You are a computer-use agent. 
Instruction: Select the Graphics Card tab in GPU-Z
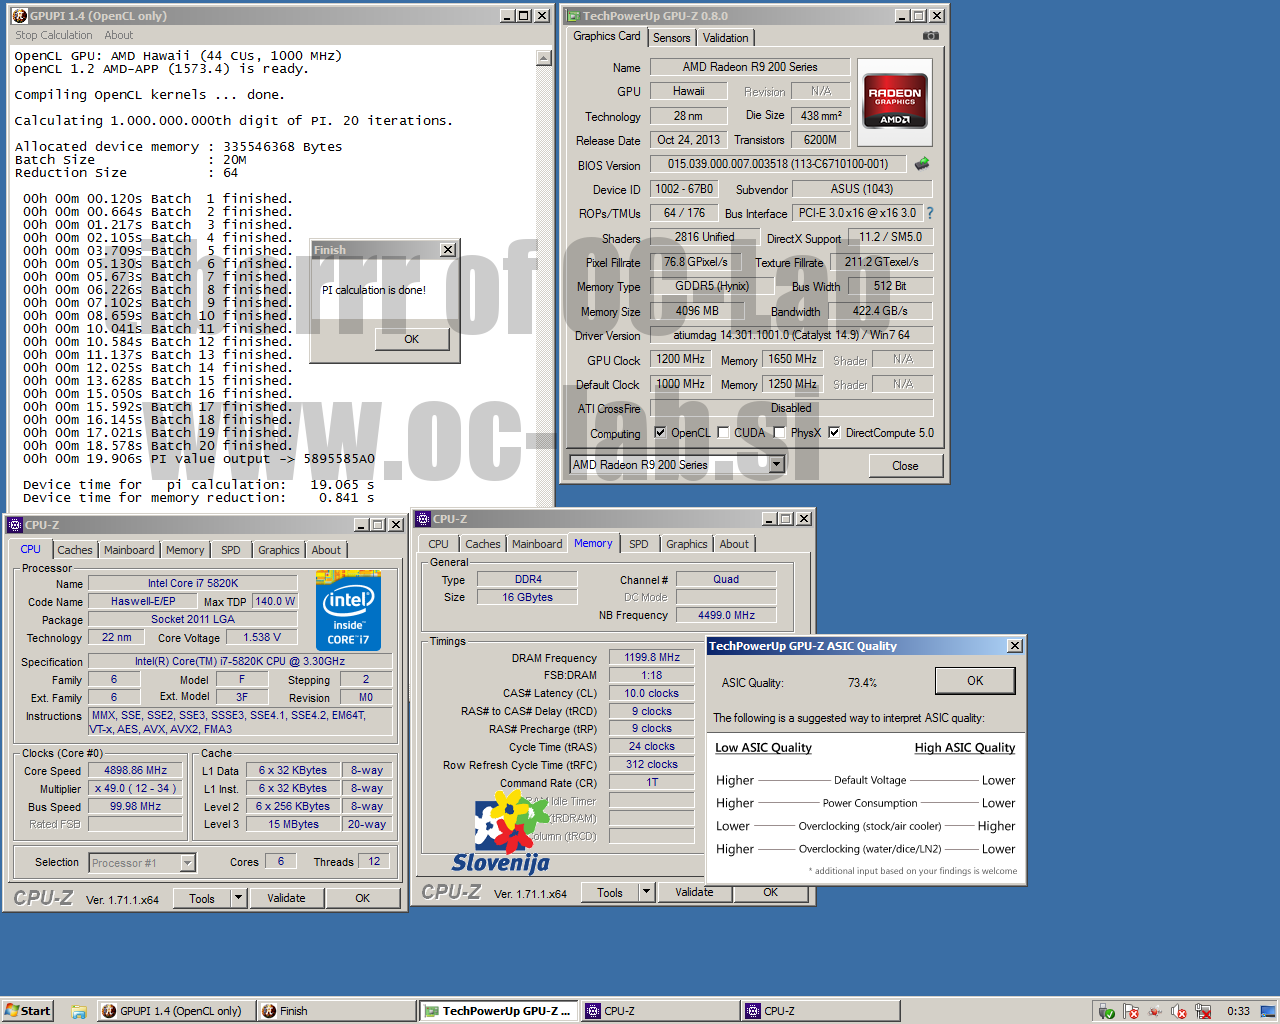(606, 36)
